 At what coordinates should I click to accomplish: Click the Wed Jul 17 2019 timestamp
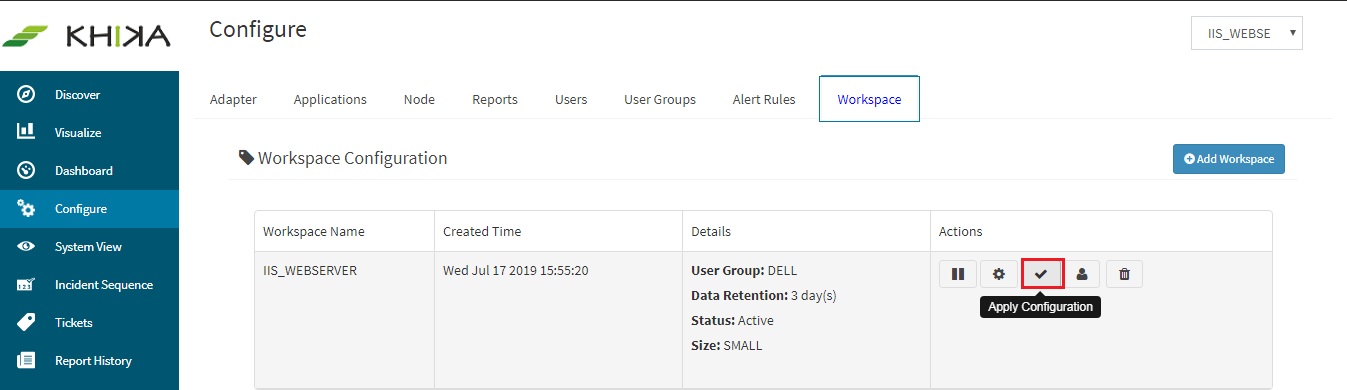tap(515, 270)
